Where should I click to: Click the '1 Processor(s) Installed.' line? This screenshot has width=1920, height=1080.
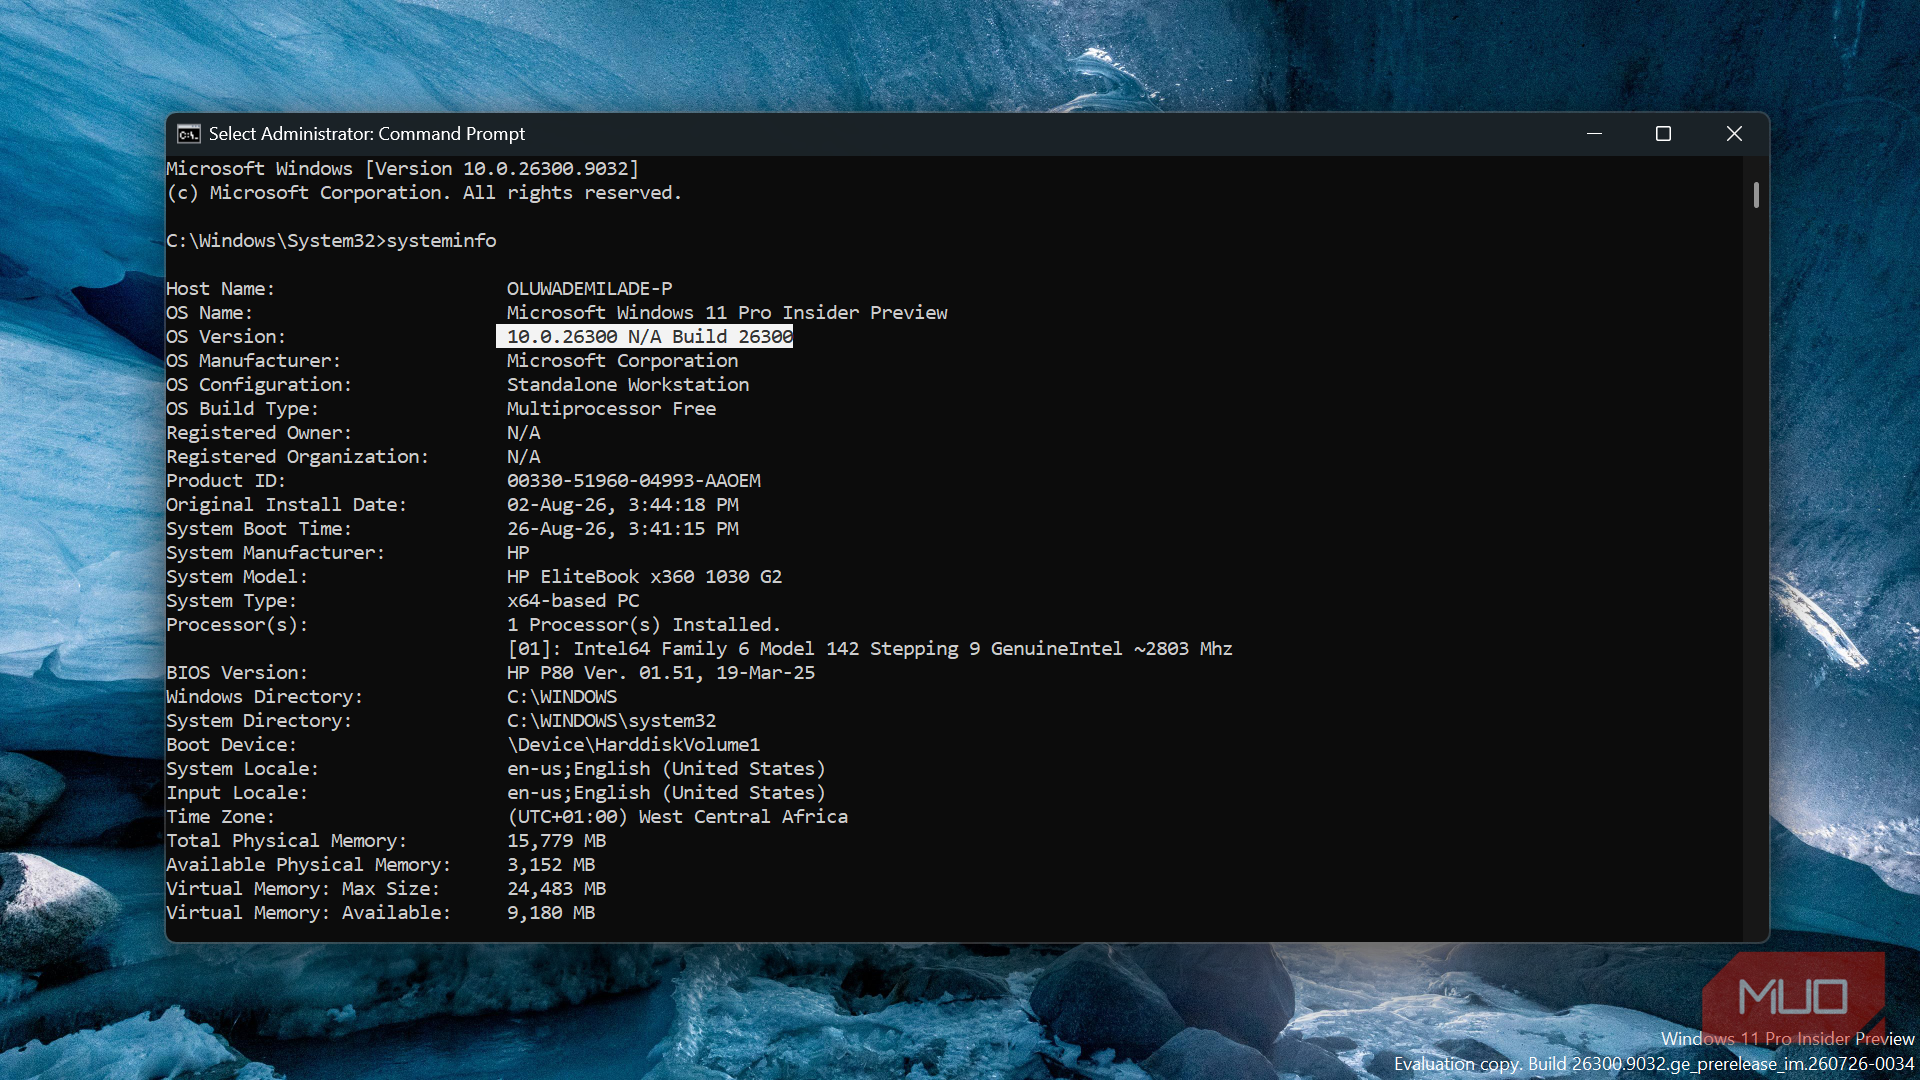point(643,625)
